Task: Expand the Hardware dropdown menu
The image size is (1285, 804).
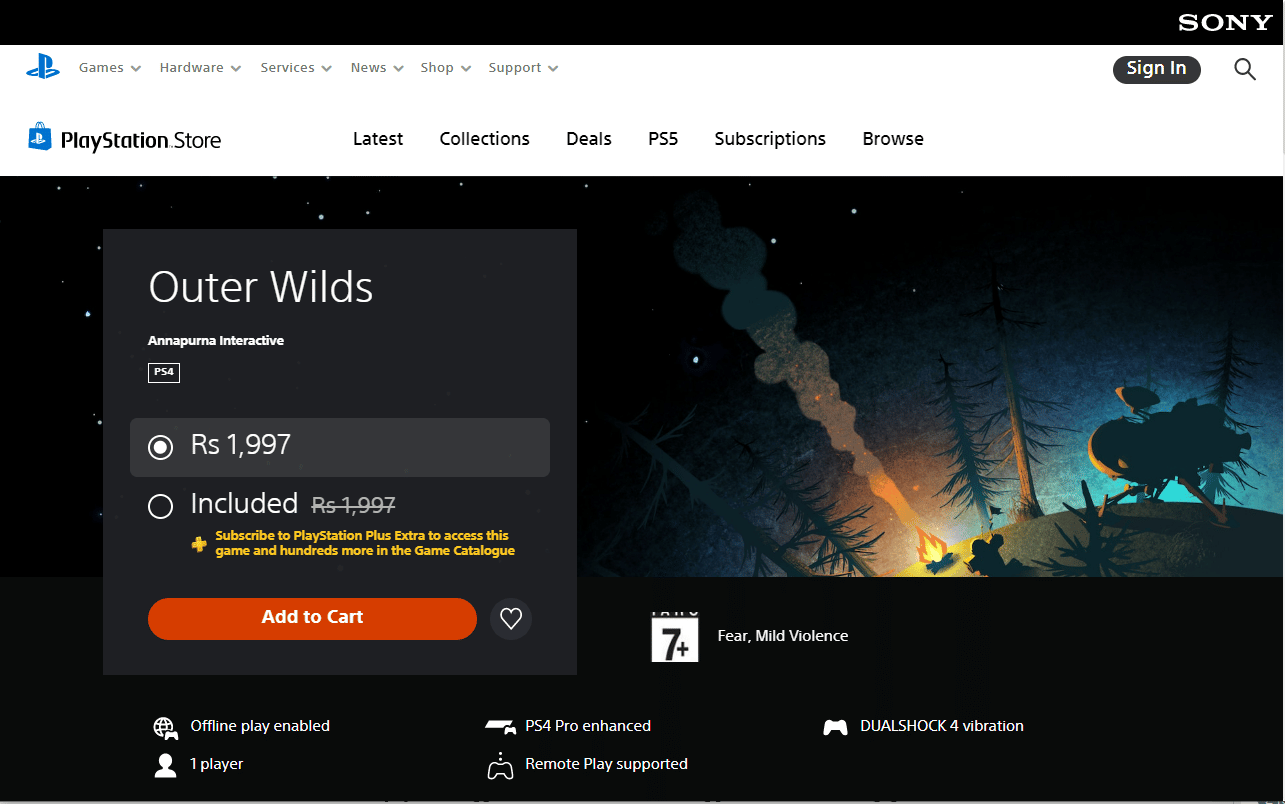Action: point(200,68)
